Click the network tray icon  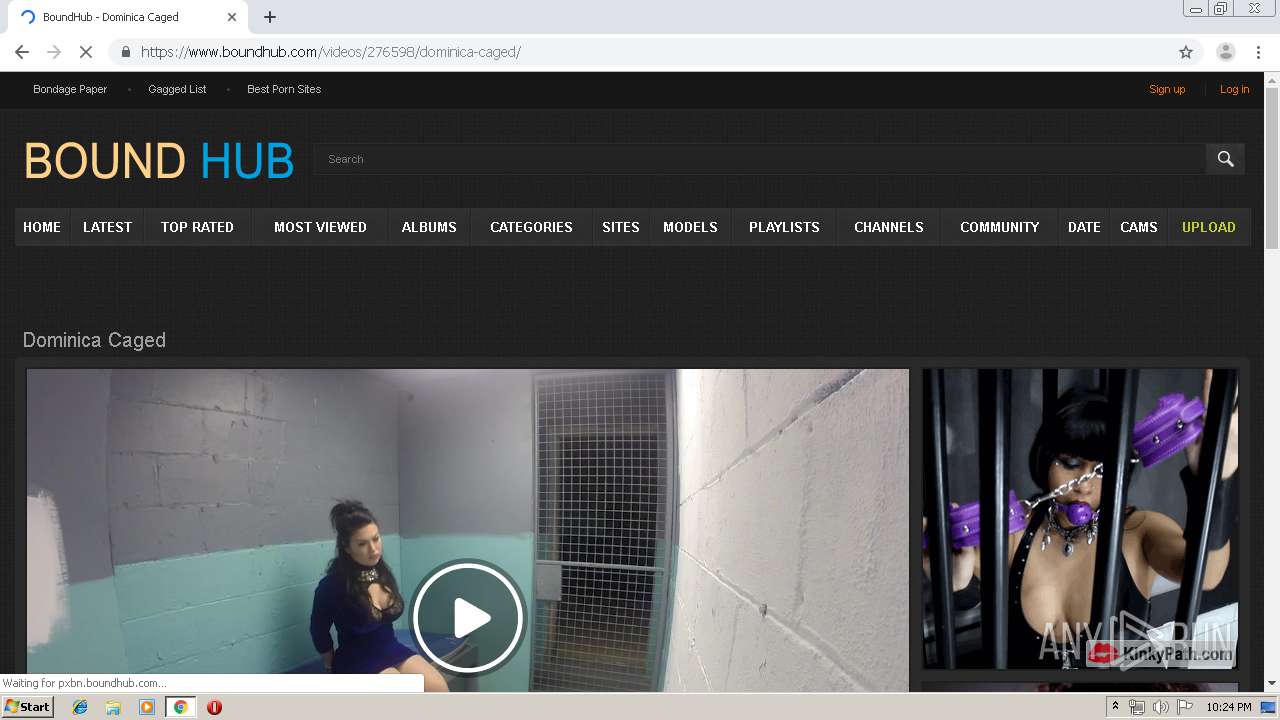click(1137, 707)
